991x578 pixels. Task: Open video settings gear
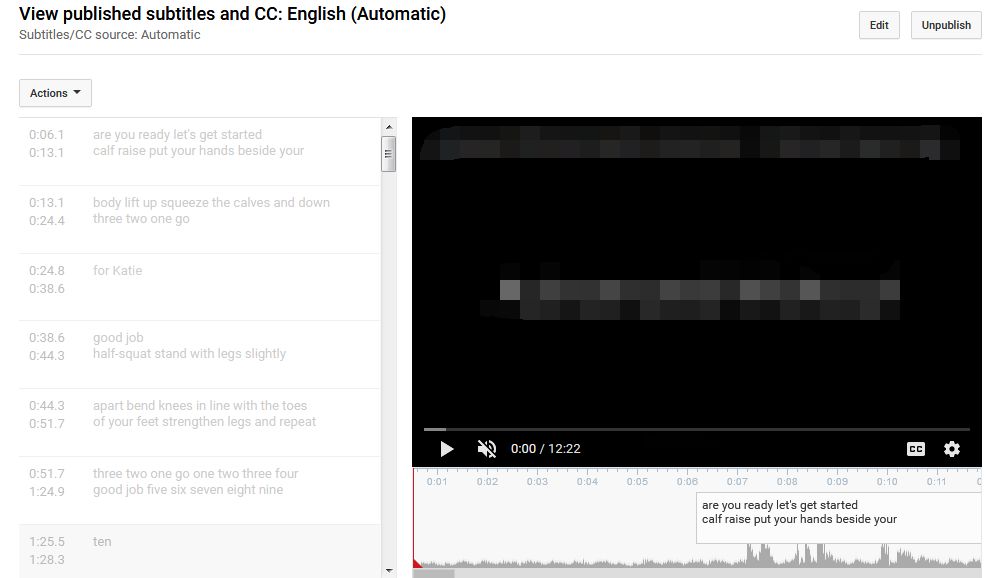coord(952,449)
